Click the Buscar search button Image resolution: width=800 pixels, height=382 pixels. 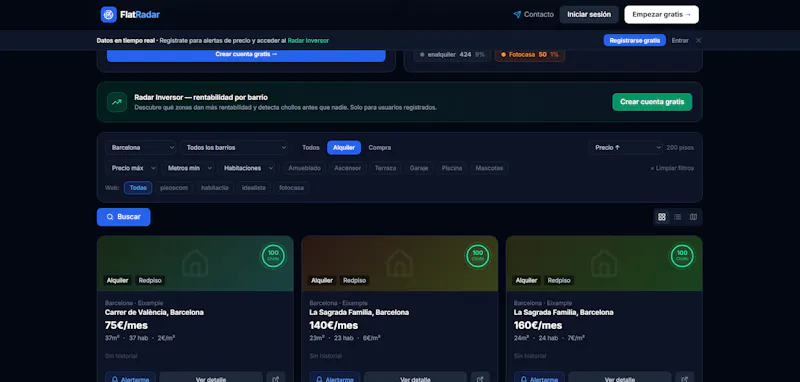coord(123,217)
